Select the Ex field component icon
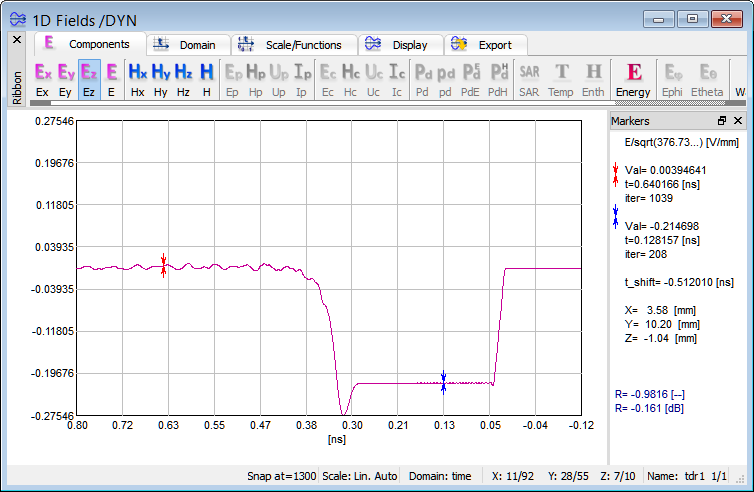754x492 pixels. click(42, 79)
